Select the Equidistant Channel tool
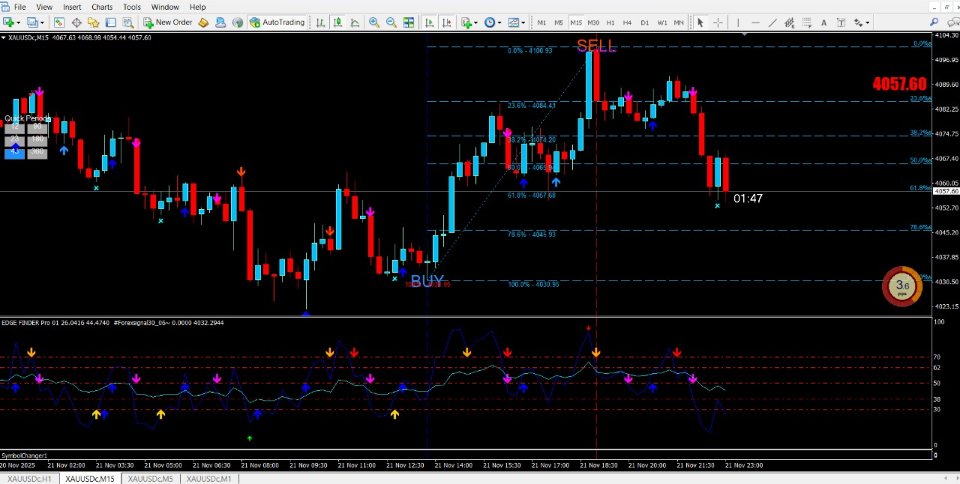Viewport: 960px width, 484px height. [x=790, y=23]
